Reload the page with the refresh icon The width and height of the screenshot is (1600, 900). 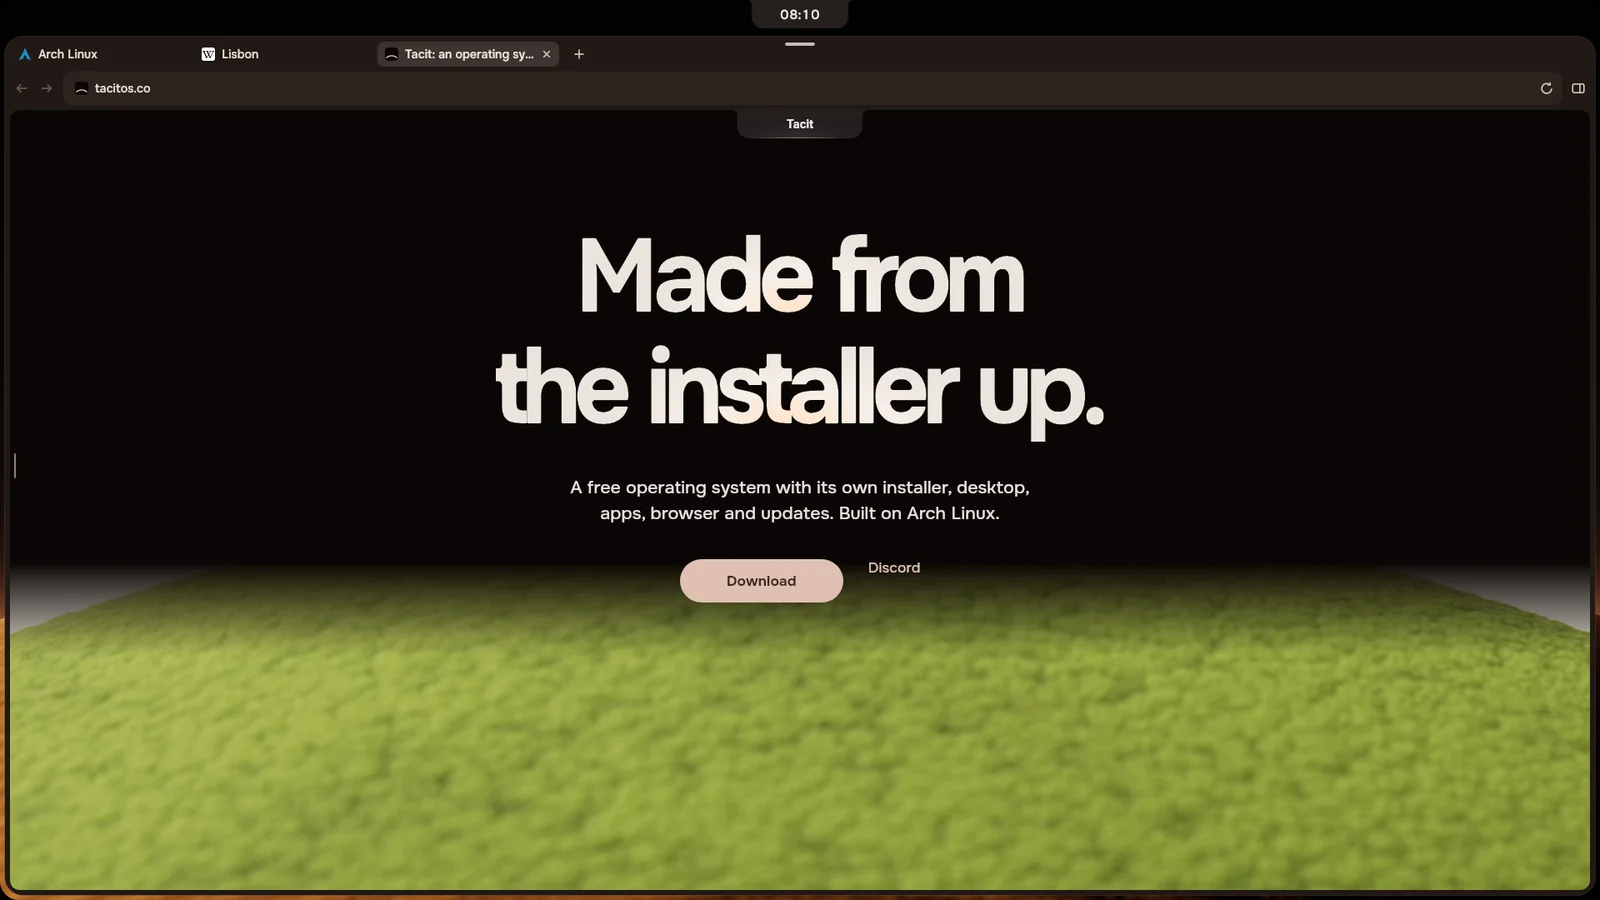pos(1546,88)
